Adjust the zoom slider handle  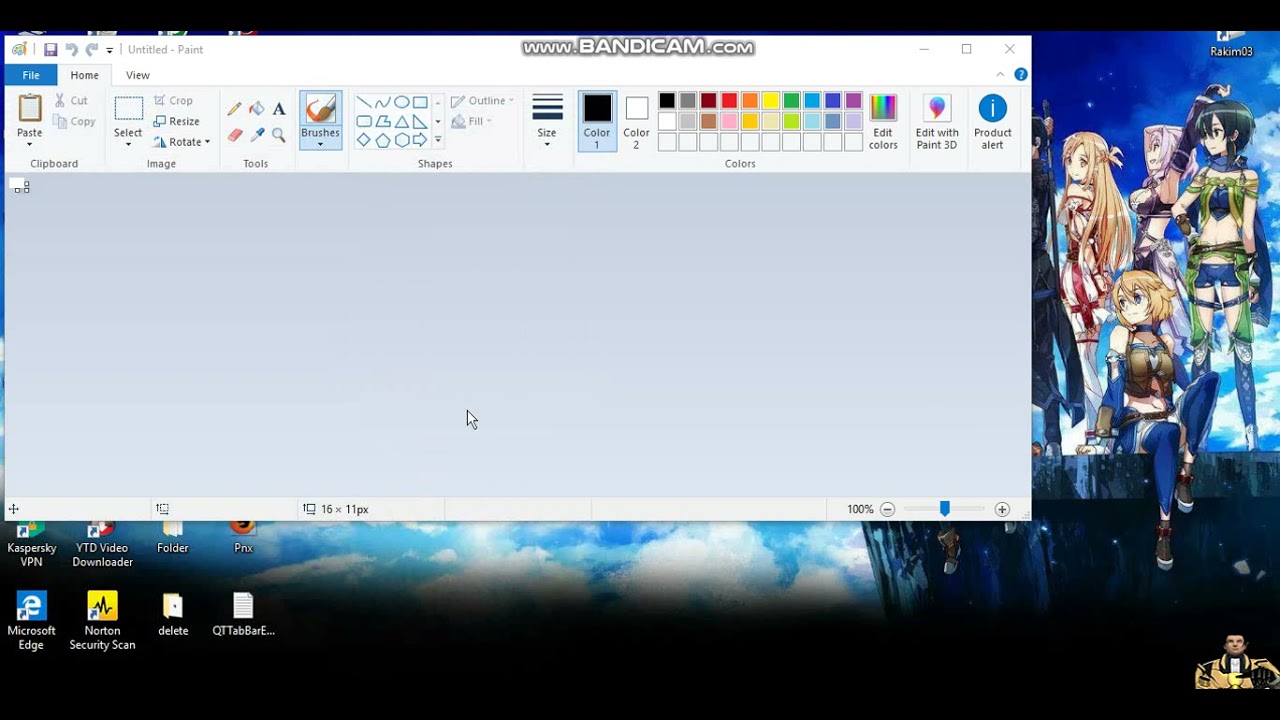(x=944, y=509)
